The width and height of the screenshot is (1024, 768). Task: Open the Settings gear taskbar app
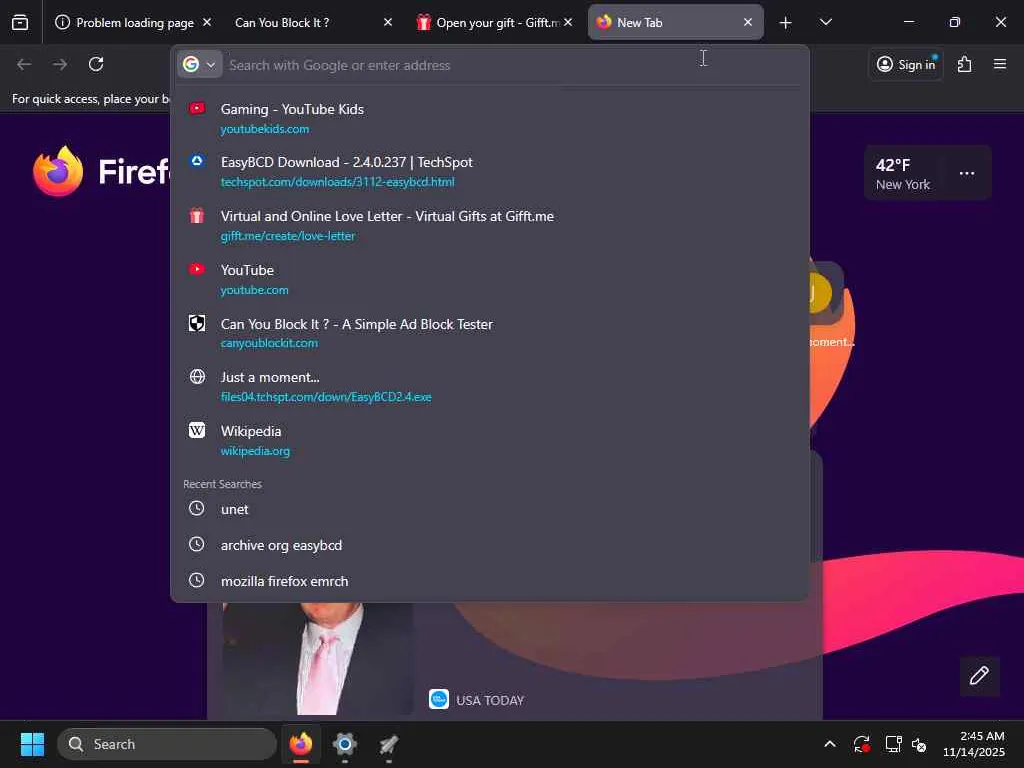[345, 744]
